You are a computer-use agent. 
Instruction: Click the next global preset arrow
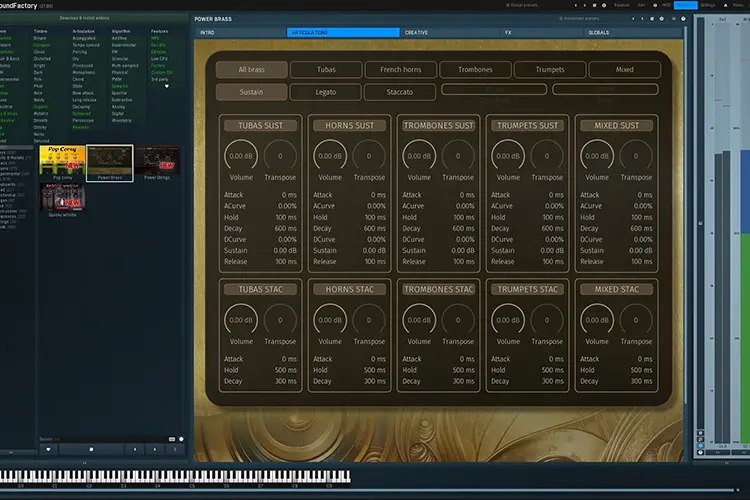coord(585,5)
